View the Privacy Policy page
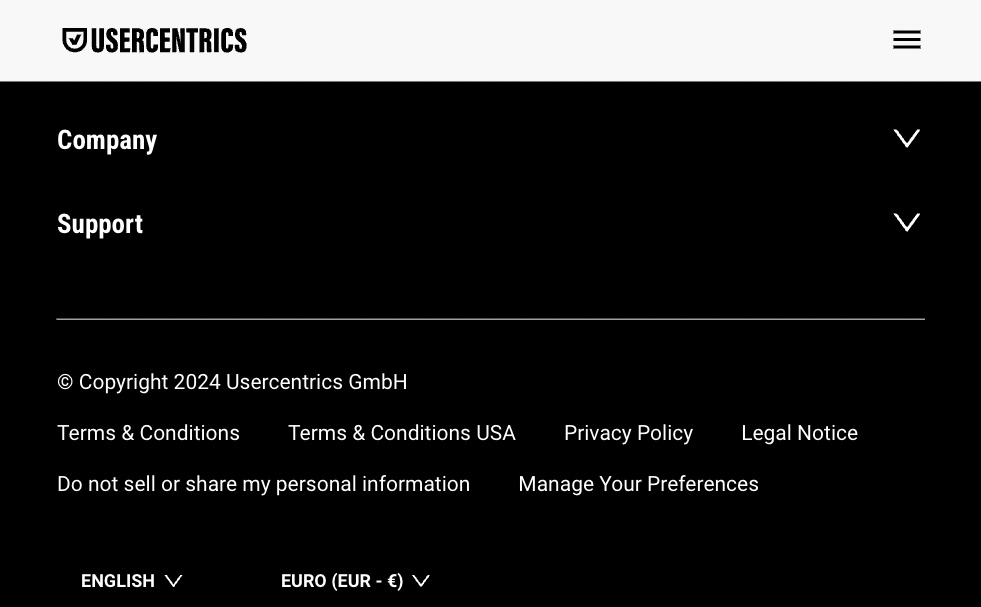981x607 pixels. (628, 433)
